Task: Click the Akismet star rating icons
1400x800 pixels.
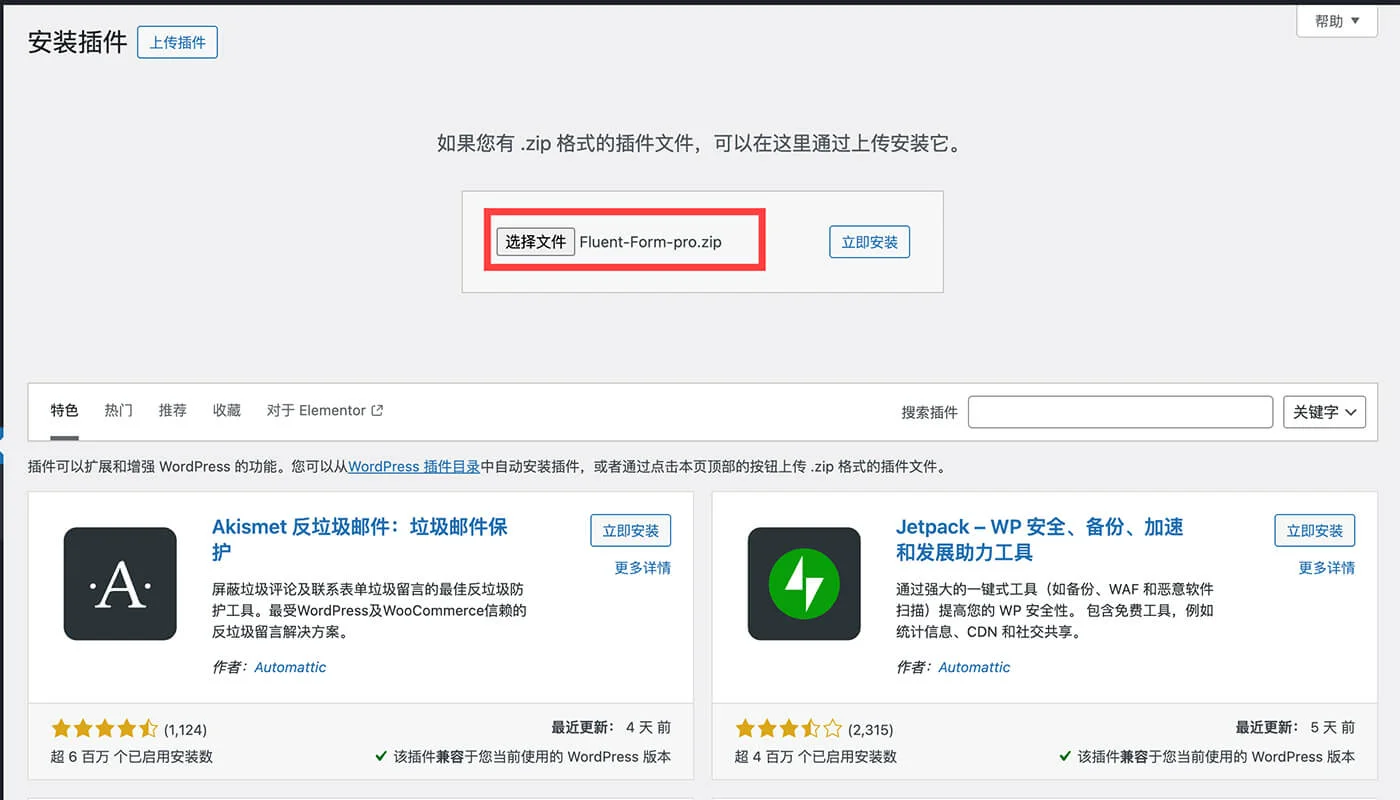Action: coord(104,729)
